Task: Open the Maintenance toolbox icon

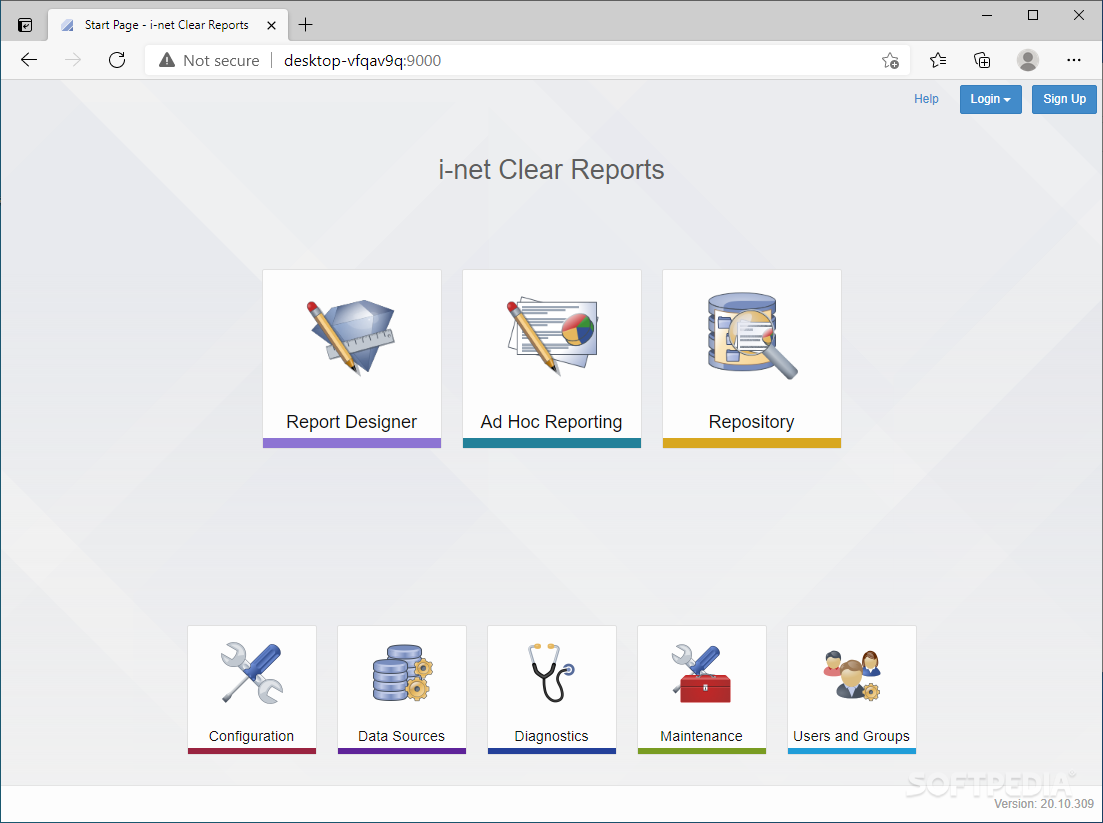Action: [701, 673]
